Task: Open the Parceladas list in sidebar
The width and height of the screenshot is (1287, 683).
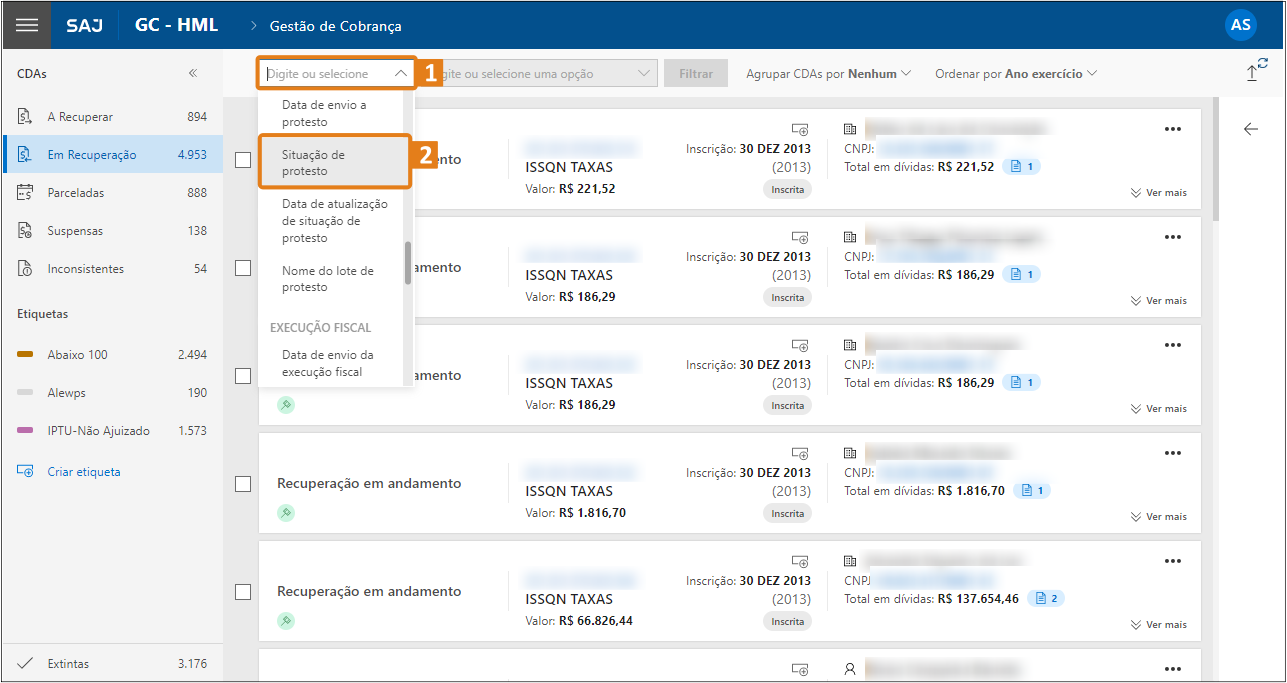Action: tap(76, 193)
